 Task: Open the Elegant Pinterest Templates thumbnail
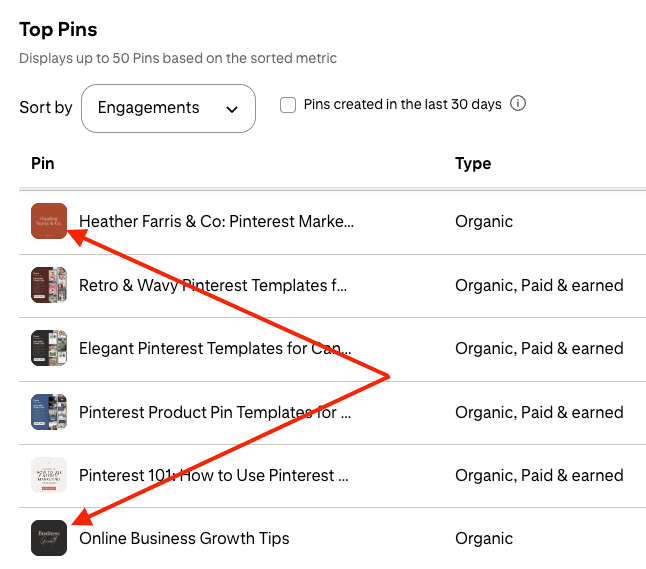pos(49,348)
